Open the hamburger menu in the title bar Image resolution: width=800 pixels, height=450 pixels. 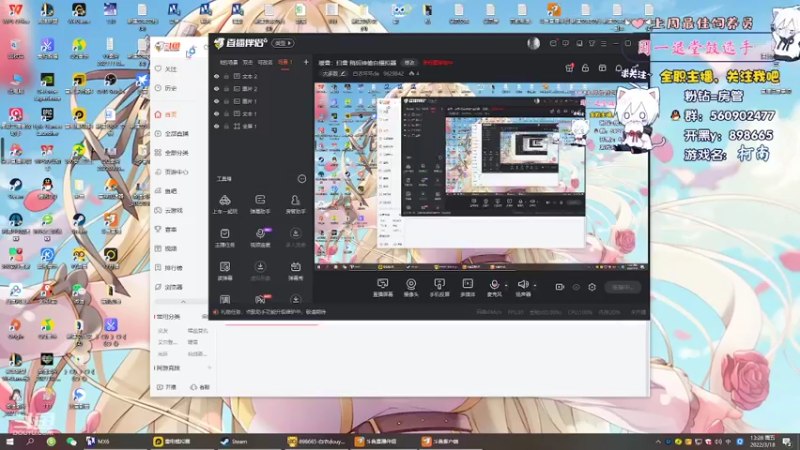coord(604,43)
